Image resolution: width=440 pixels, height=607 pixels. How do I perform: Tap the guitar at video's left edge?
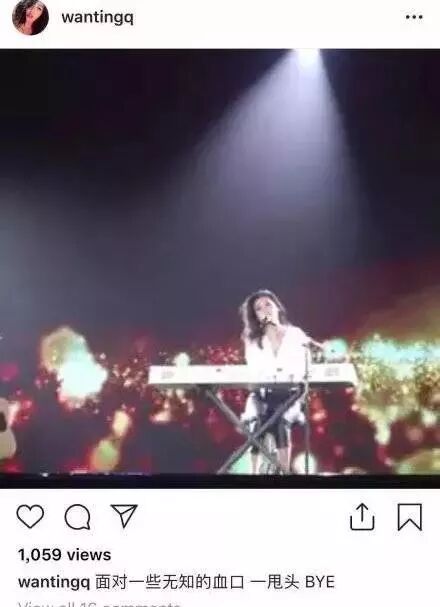(7, 428)
